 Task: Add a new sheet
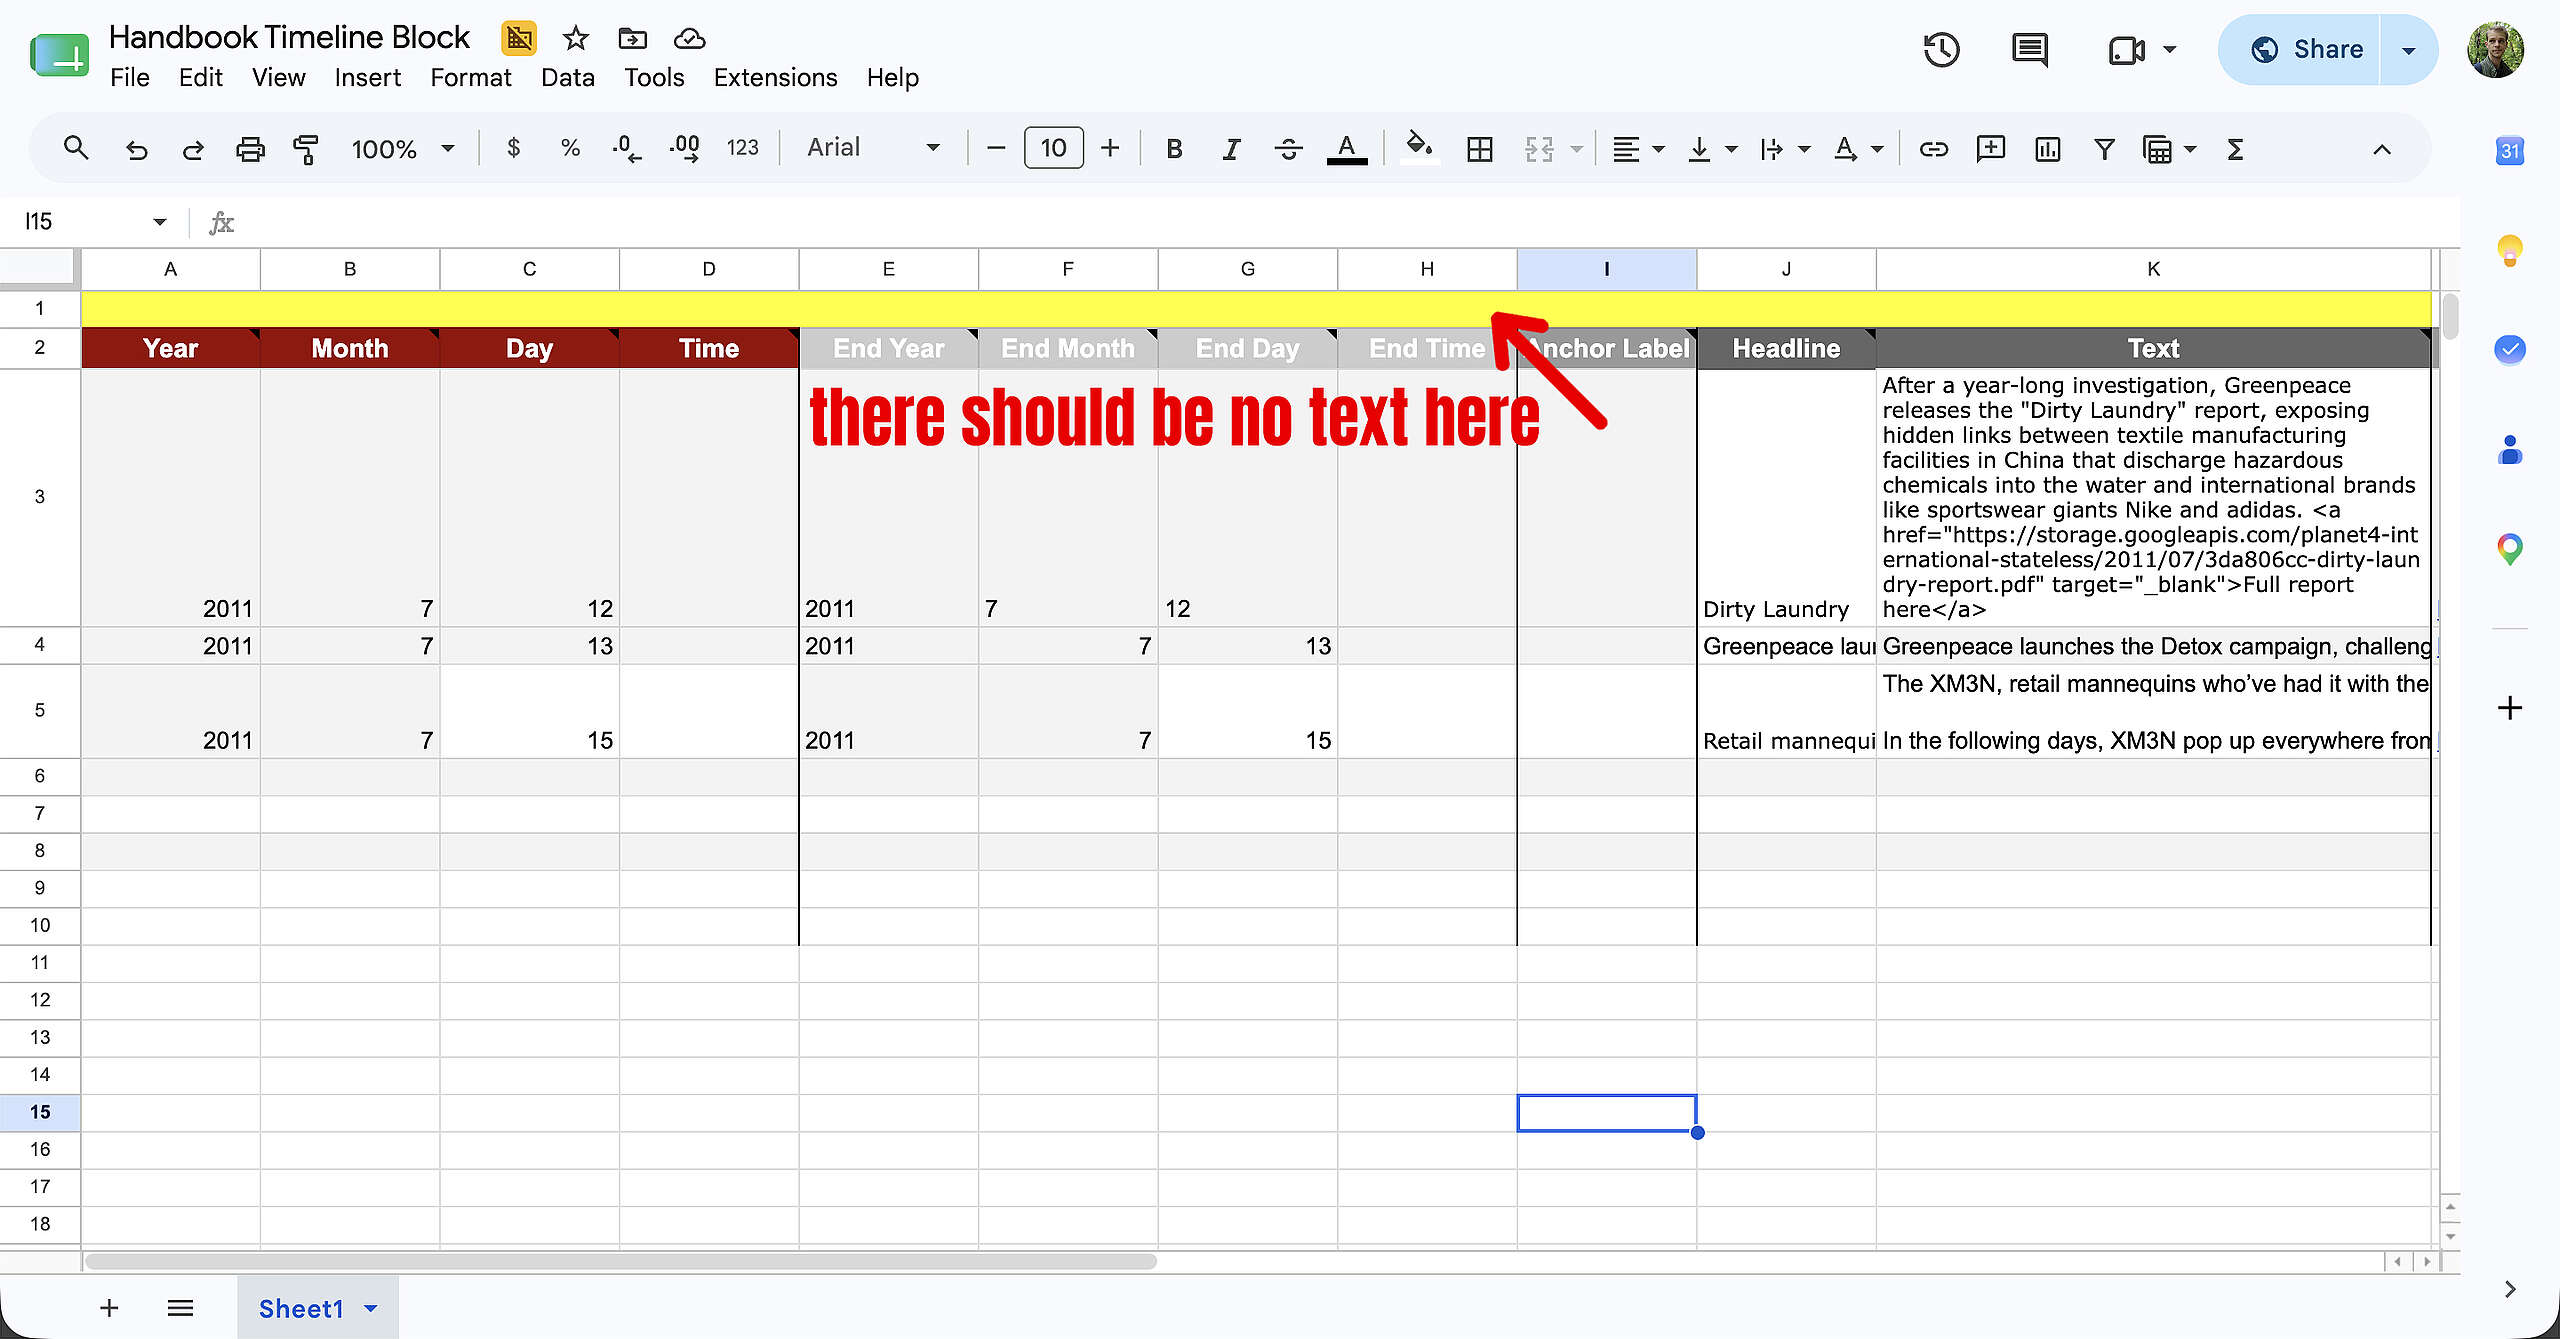tap(109, 1308)
